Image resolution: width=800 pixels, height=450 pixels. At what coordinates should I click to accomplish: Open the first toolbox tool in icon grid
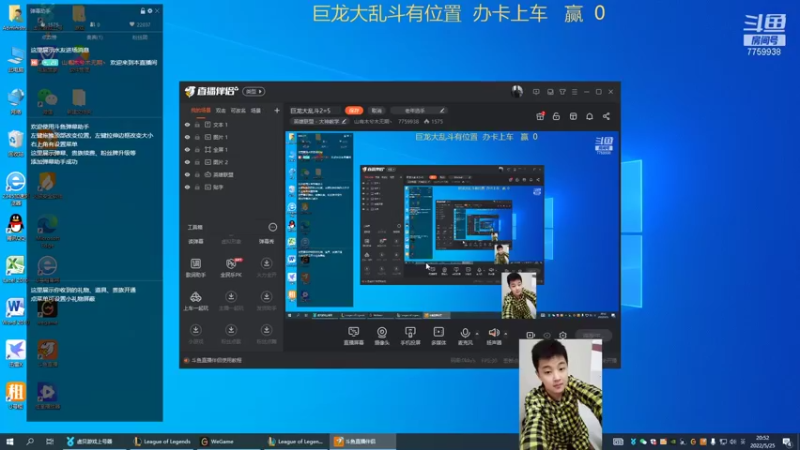(195, 267)
